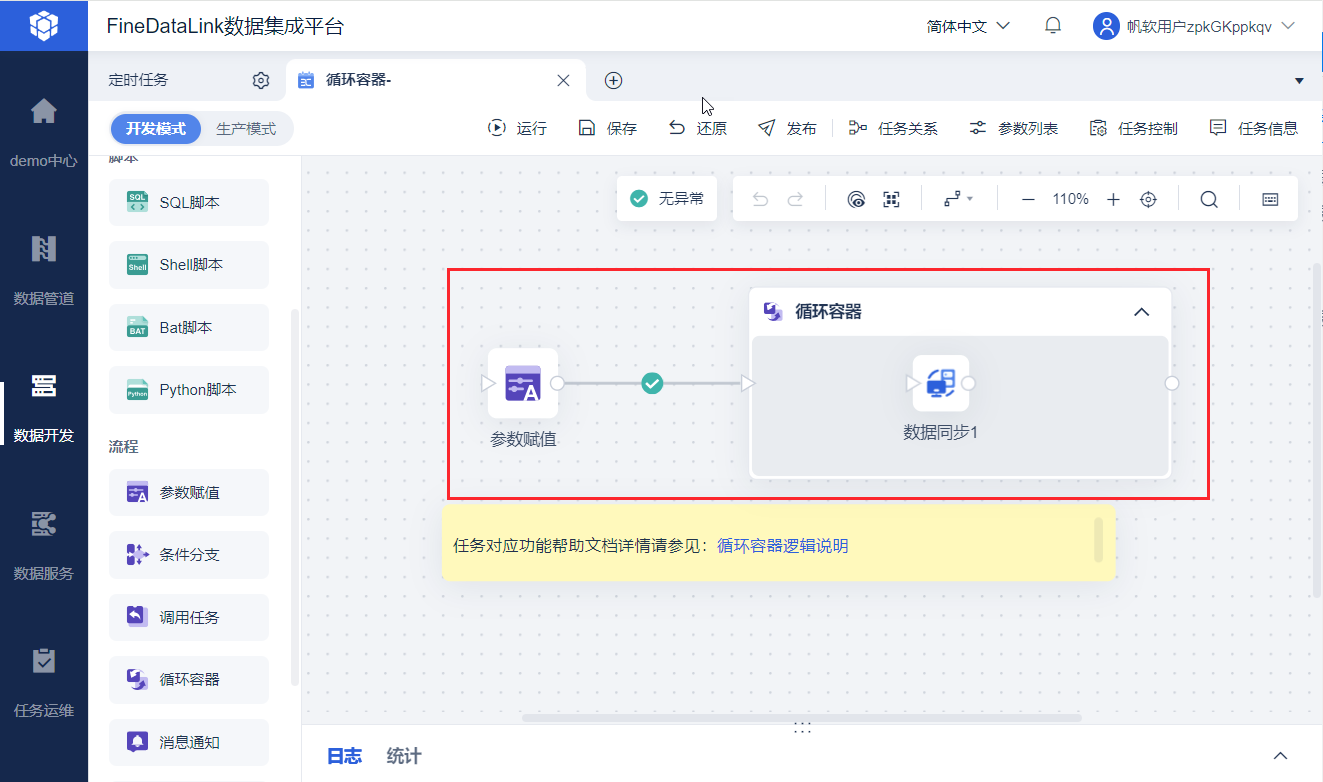Screen dimensions: 1323x782
Task: Switch to 开发模式
Action: click(x=156, y=129)
